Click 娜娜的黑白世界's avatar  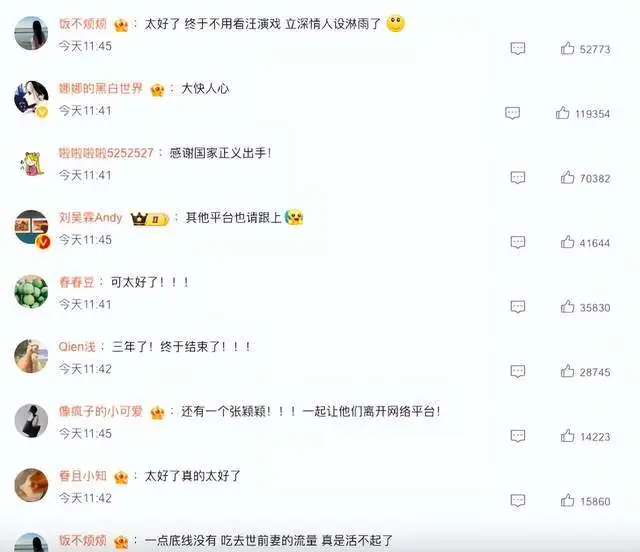tap(31, 98)
